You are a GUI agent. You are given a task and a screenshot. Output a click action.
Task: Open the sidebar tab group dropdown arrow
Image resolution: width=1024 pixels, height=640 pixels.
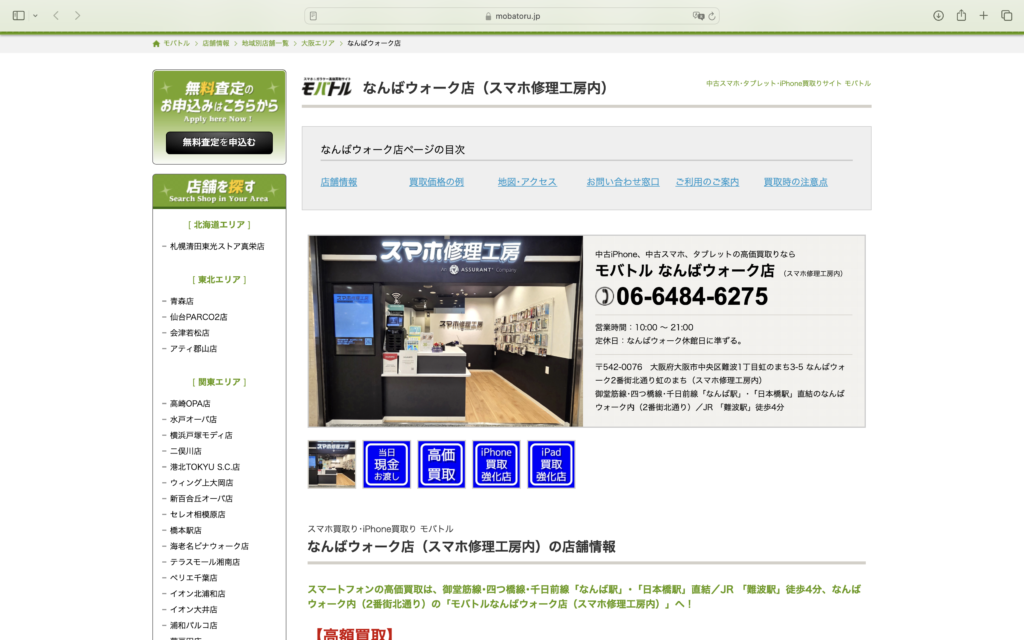click(35, 15)
